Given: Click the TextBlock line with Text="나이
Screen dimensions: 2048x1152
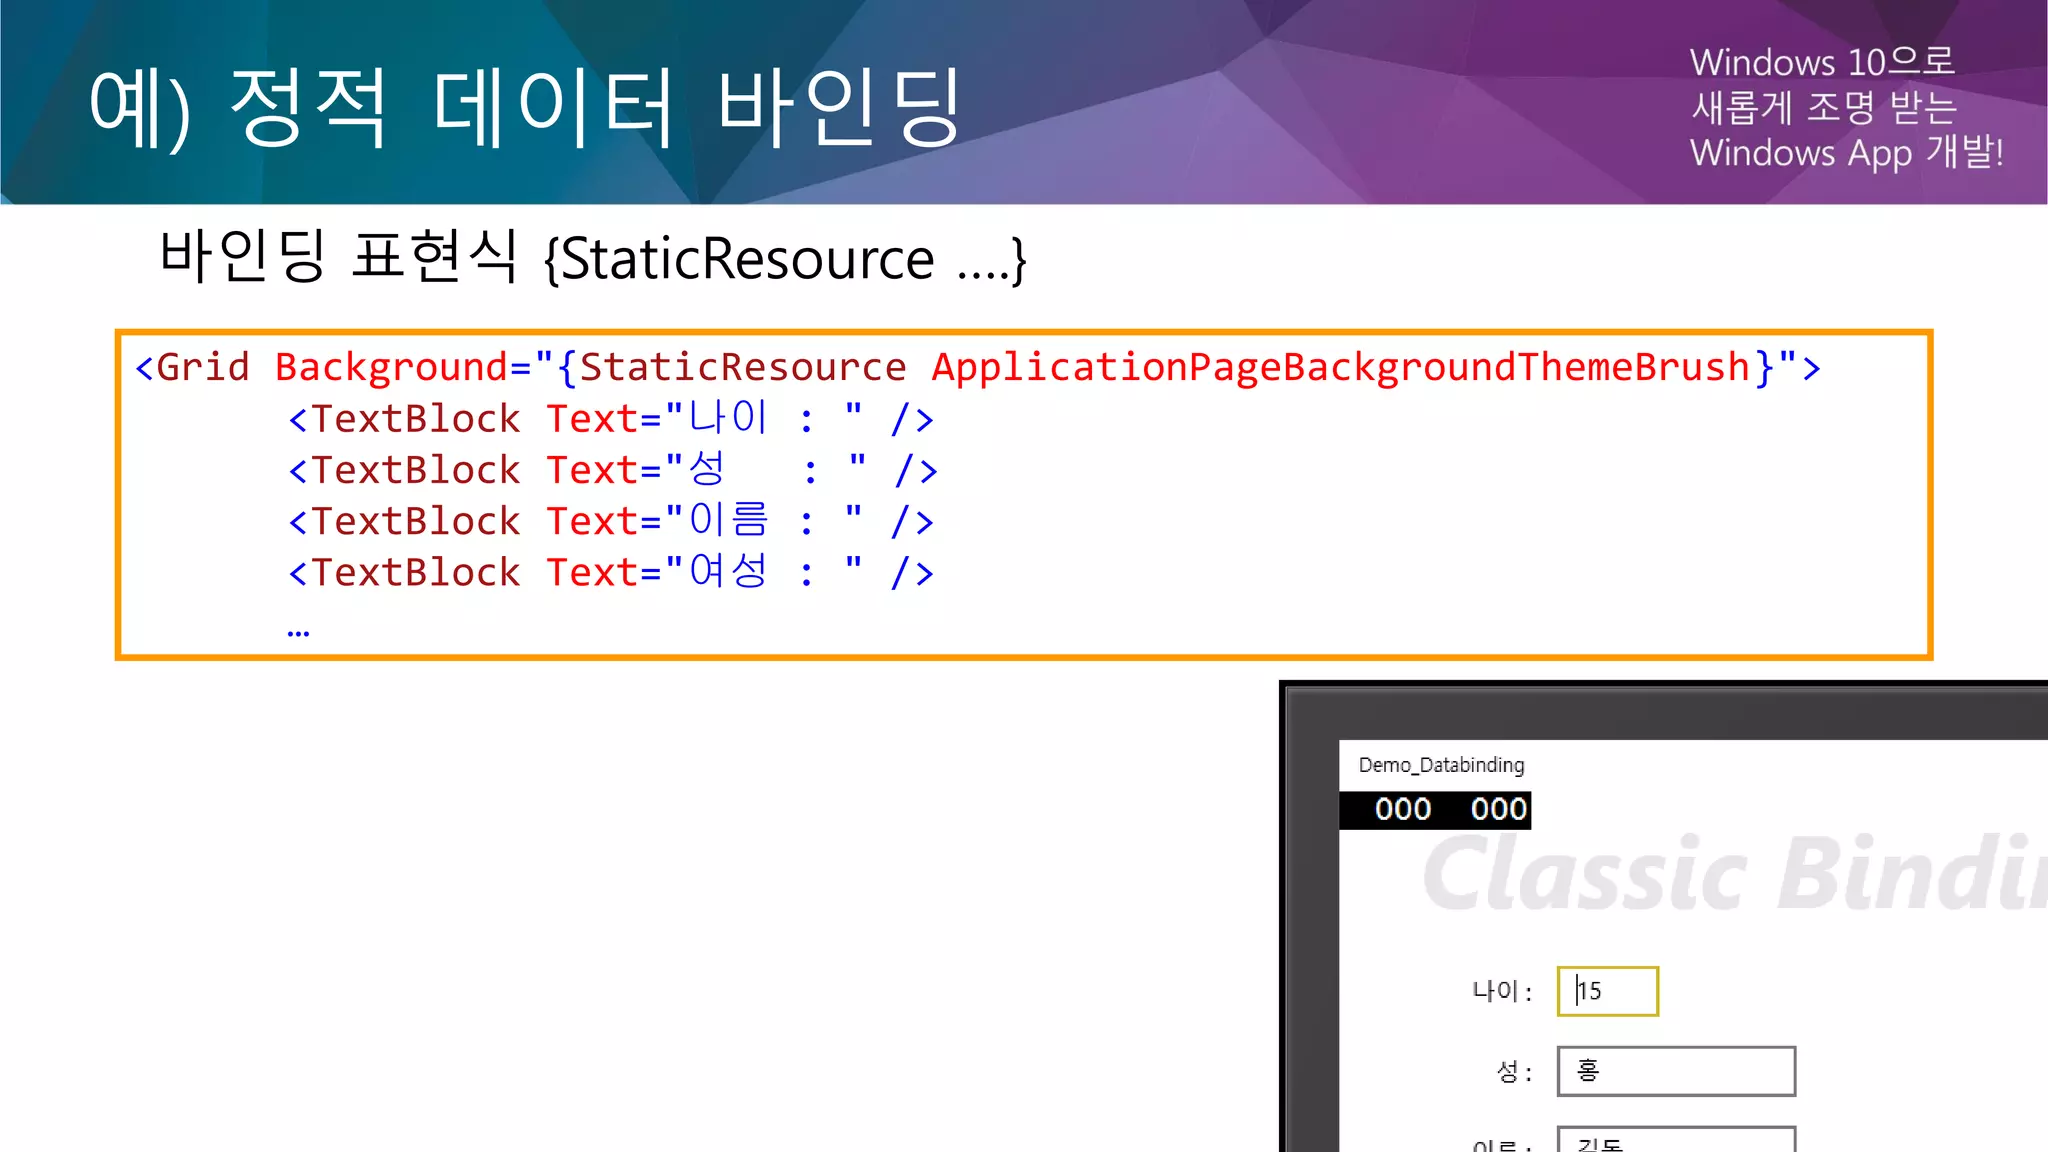Looking at the screenshot, I should click(611, 419).
